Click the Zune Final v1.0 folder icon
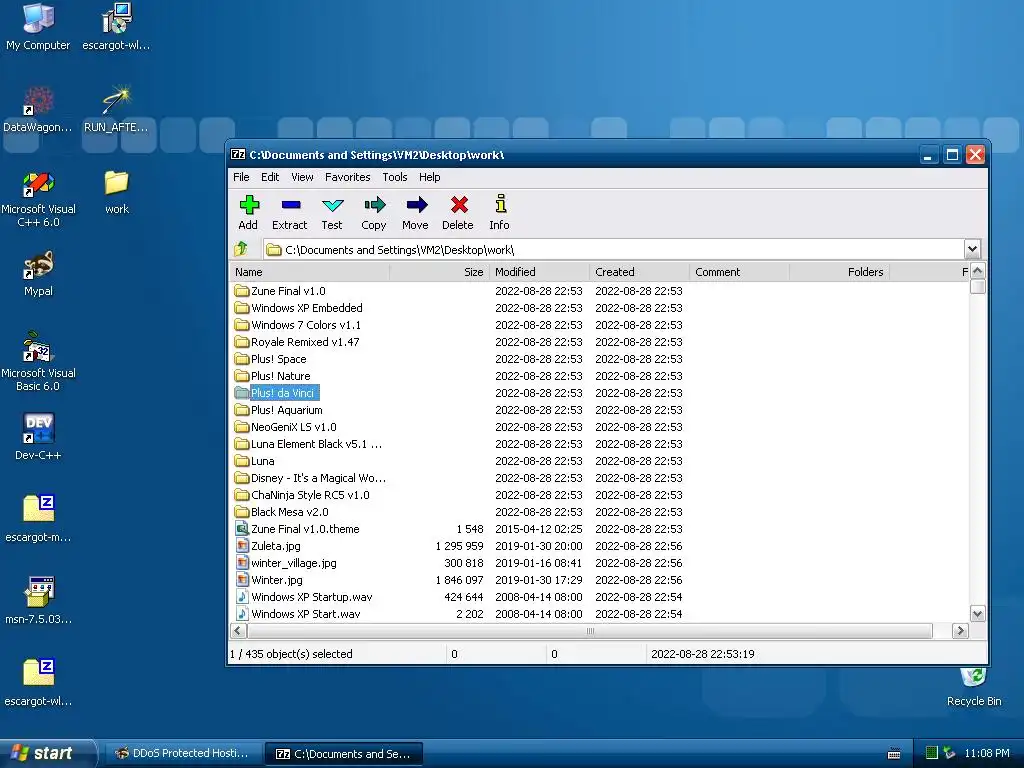Viewport: 1024px width, 768px height. click(x=242, y=291)
